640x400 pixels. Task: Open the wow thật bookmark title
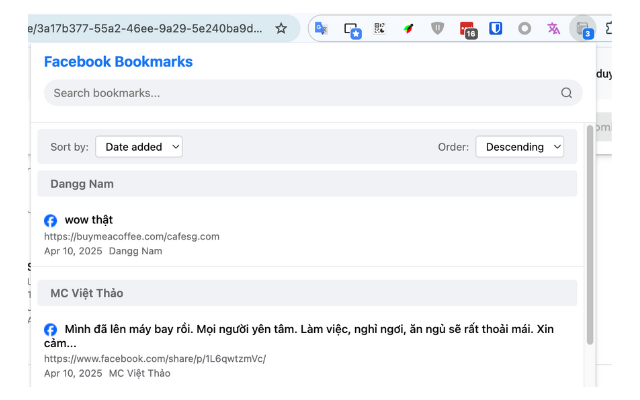click(x=89, y=220)
